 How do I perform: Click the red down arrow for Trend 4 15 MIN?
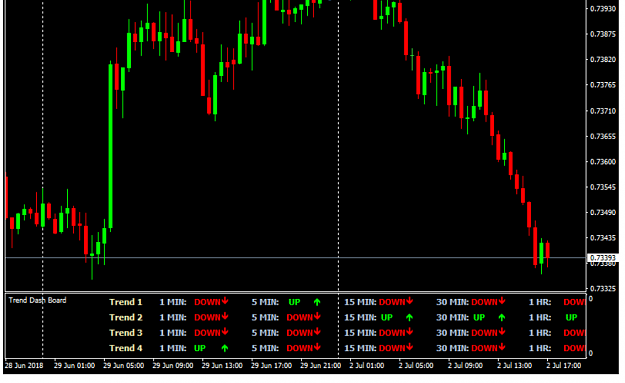pos(410,347)
